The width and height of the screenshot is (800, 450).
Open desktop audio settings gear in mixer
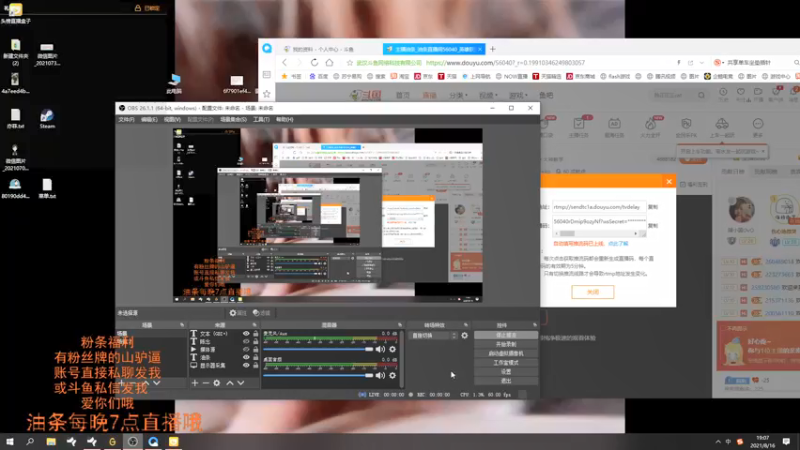(392, 376)
